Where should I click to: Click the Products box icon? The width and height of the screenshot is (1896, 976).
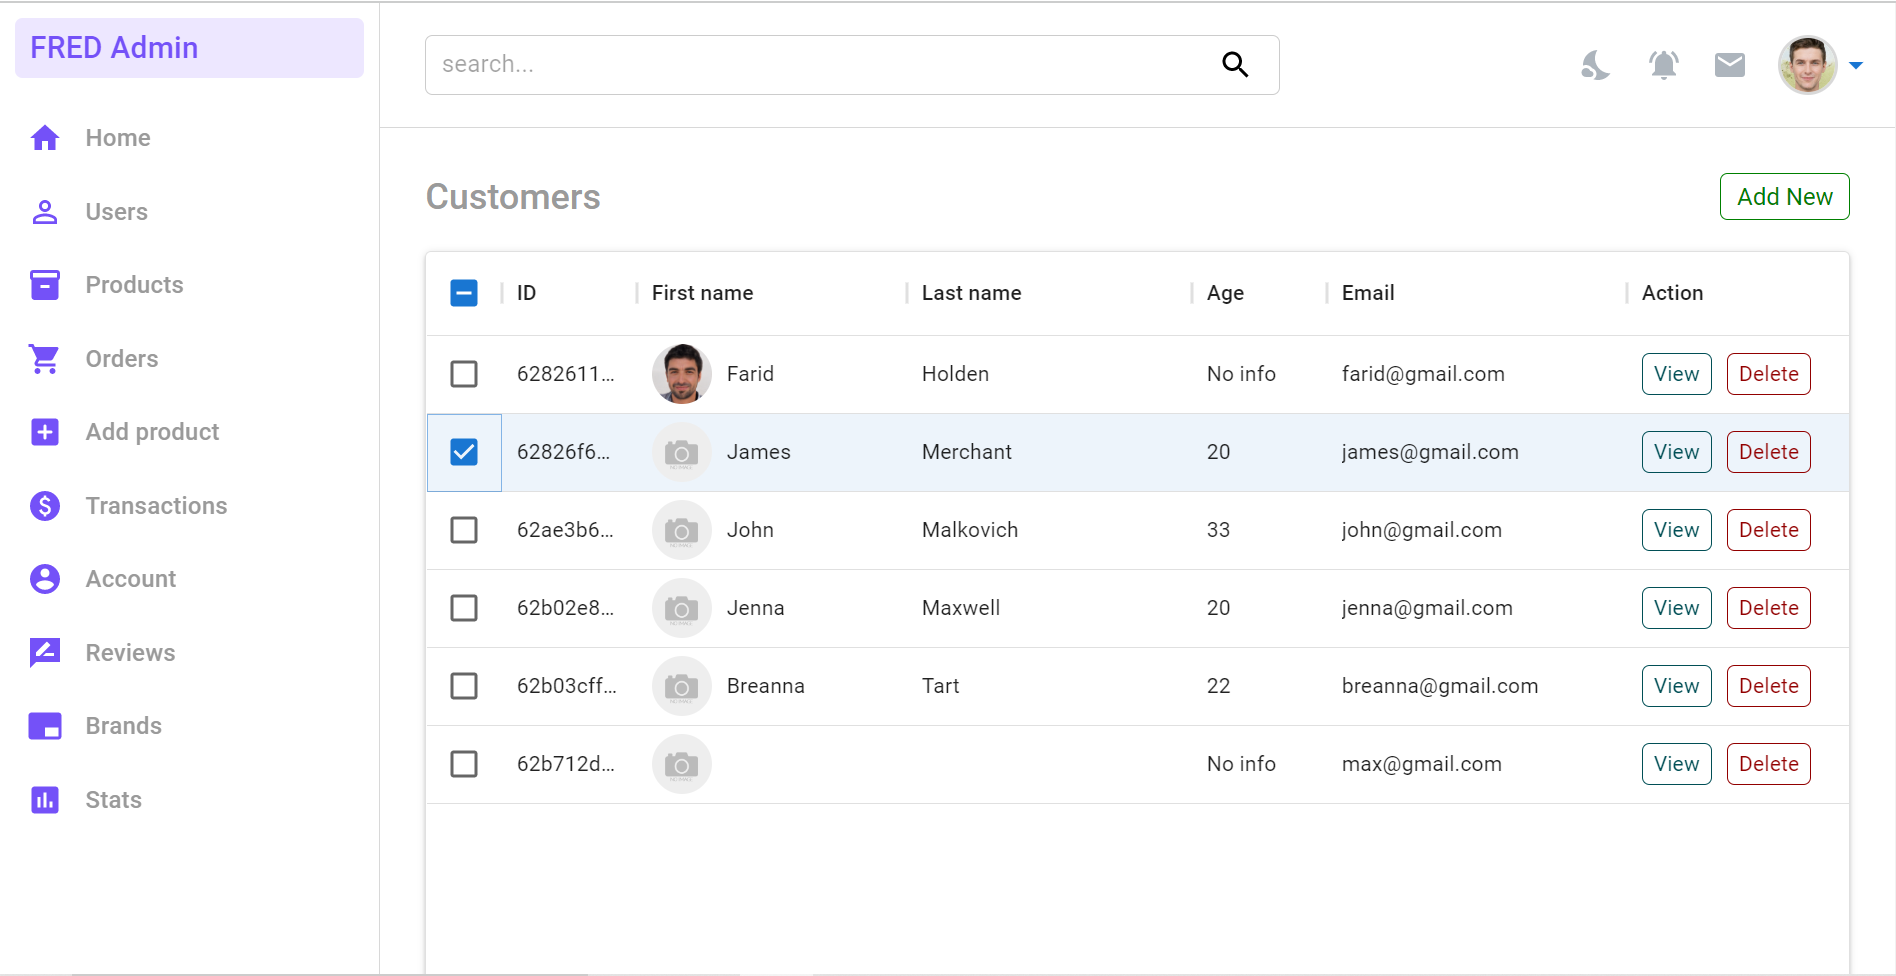tap(45, 285)
